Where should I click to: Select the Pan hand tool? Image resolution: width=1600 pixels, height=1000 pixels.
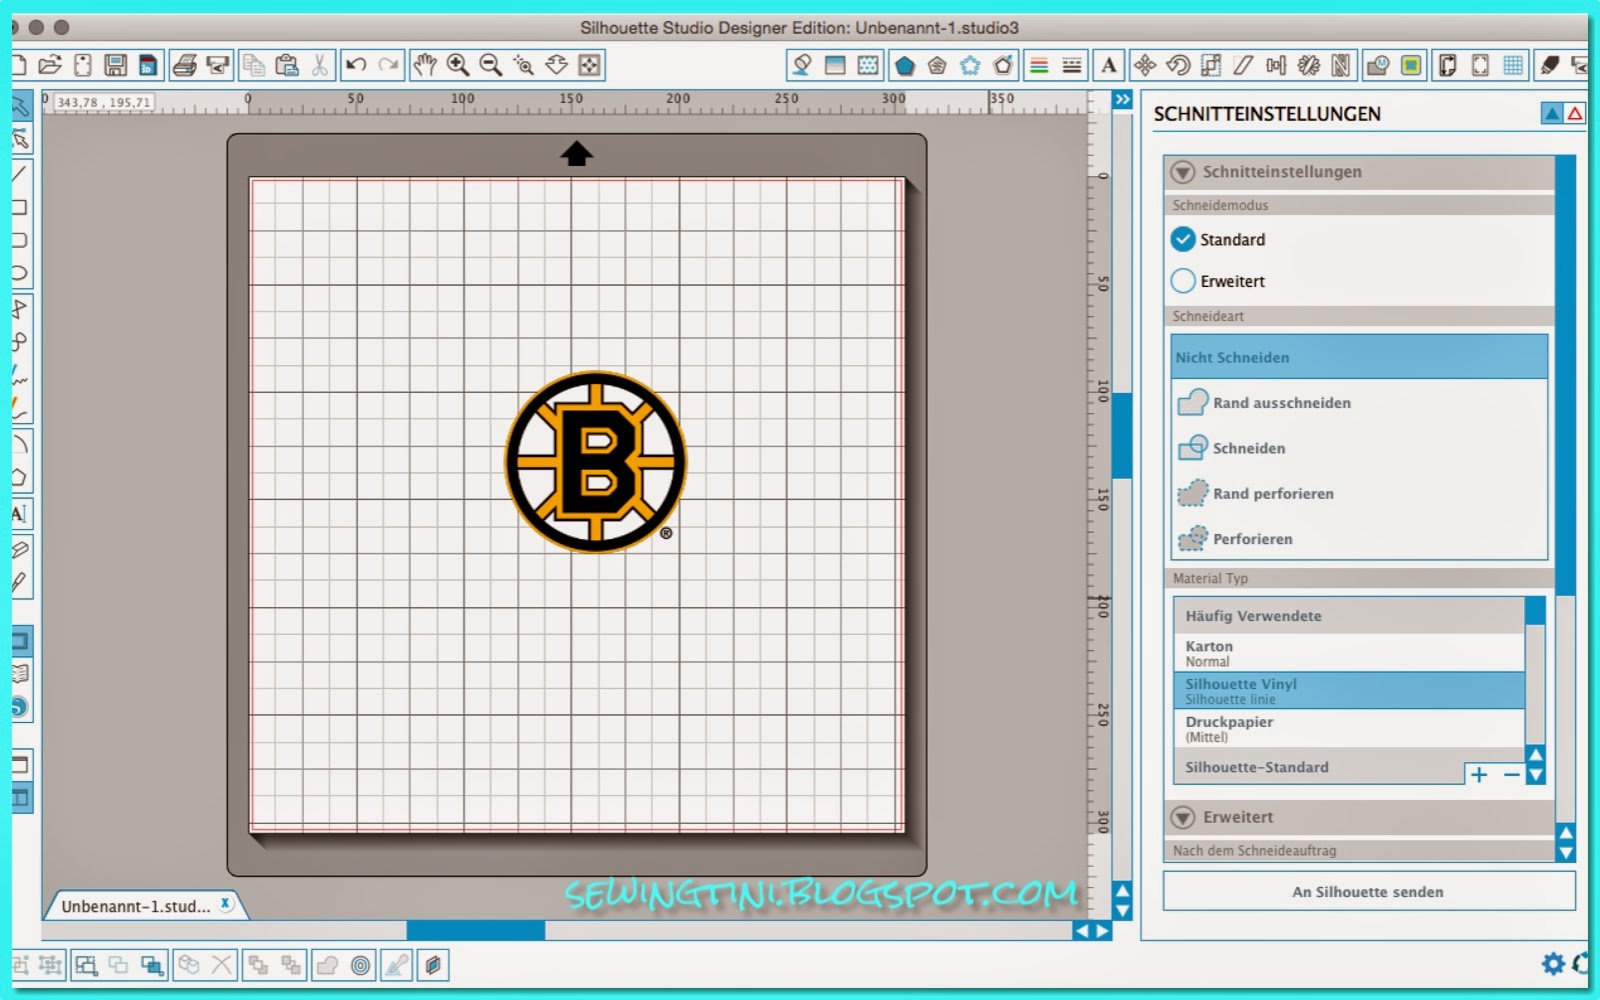[x=425, y=66]
